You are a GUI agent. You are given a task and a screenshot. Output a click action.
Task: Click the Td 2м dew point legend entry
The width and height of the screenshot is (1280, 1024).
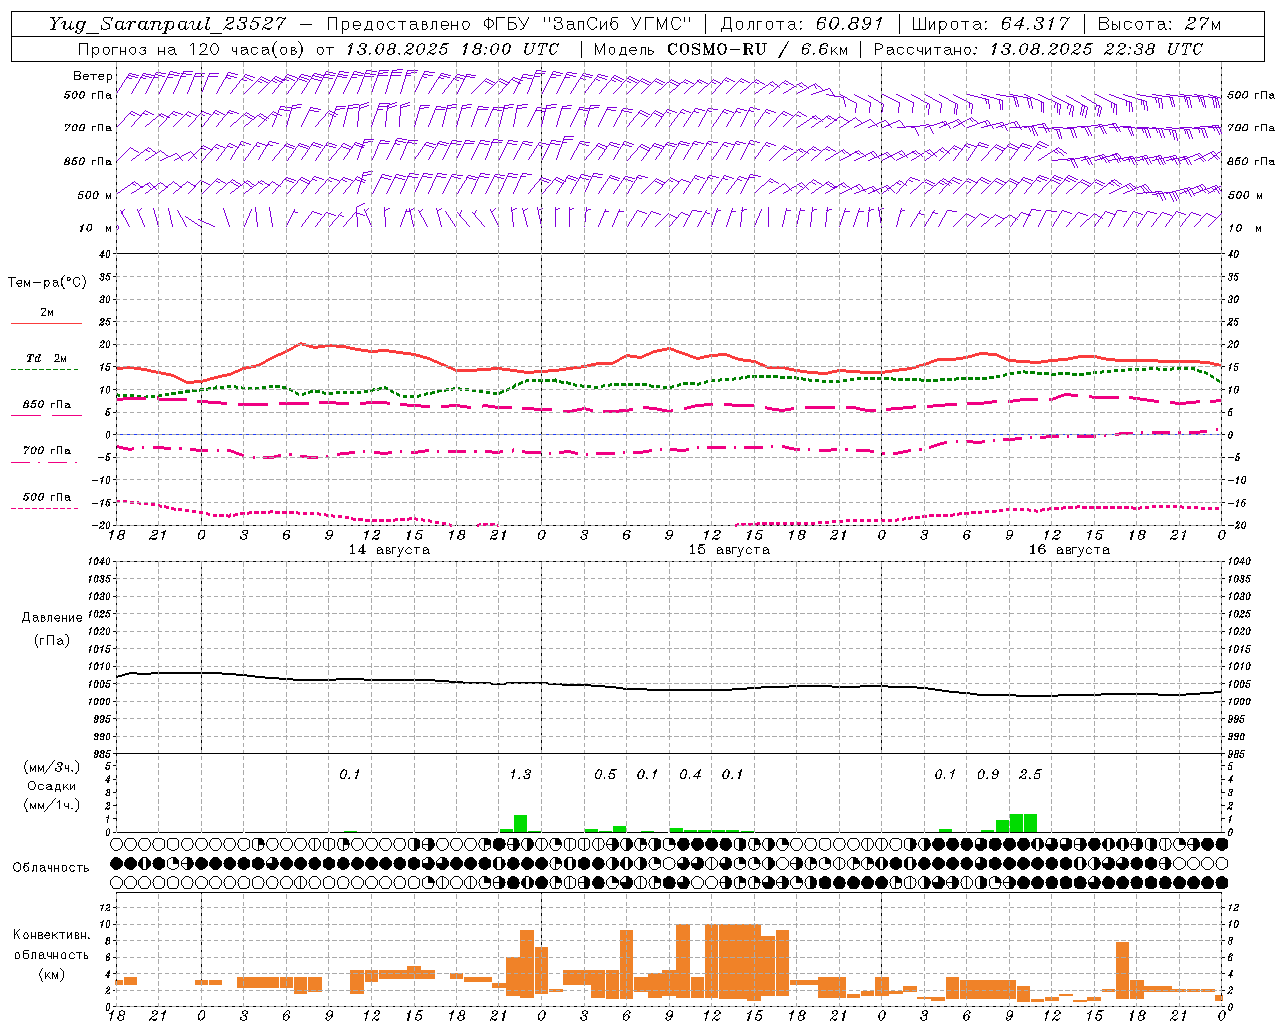click(47, 358)
